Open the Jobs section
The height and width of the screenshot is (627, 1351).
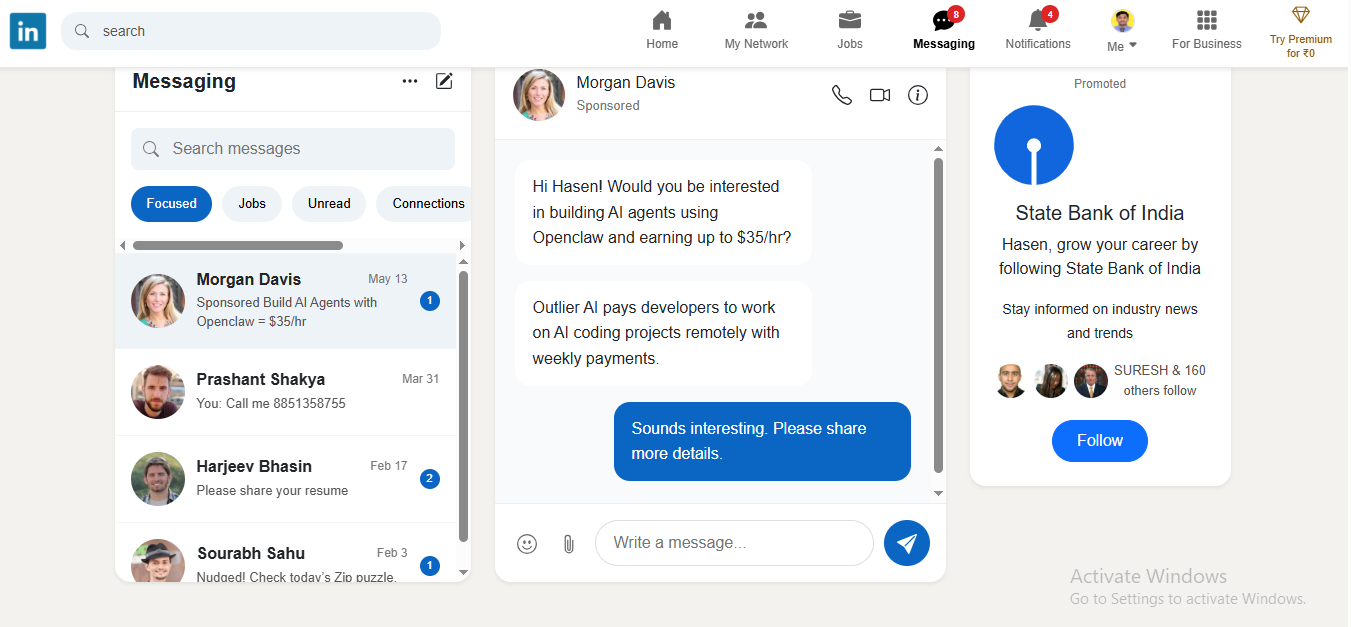click(x=850, y=30)
